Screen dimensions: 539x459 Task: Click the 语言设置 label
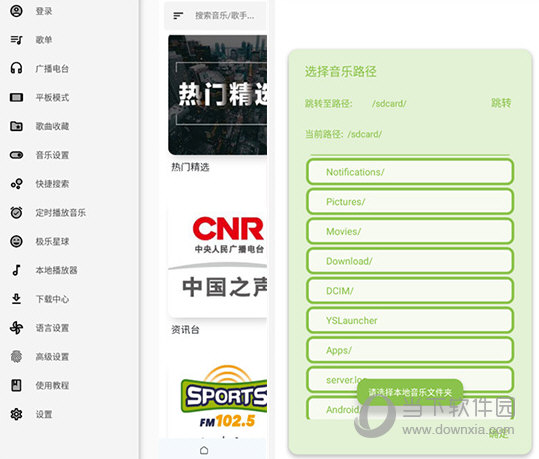[x=52, y=328]
